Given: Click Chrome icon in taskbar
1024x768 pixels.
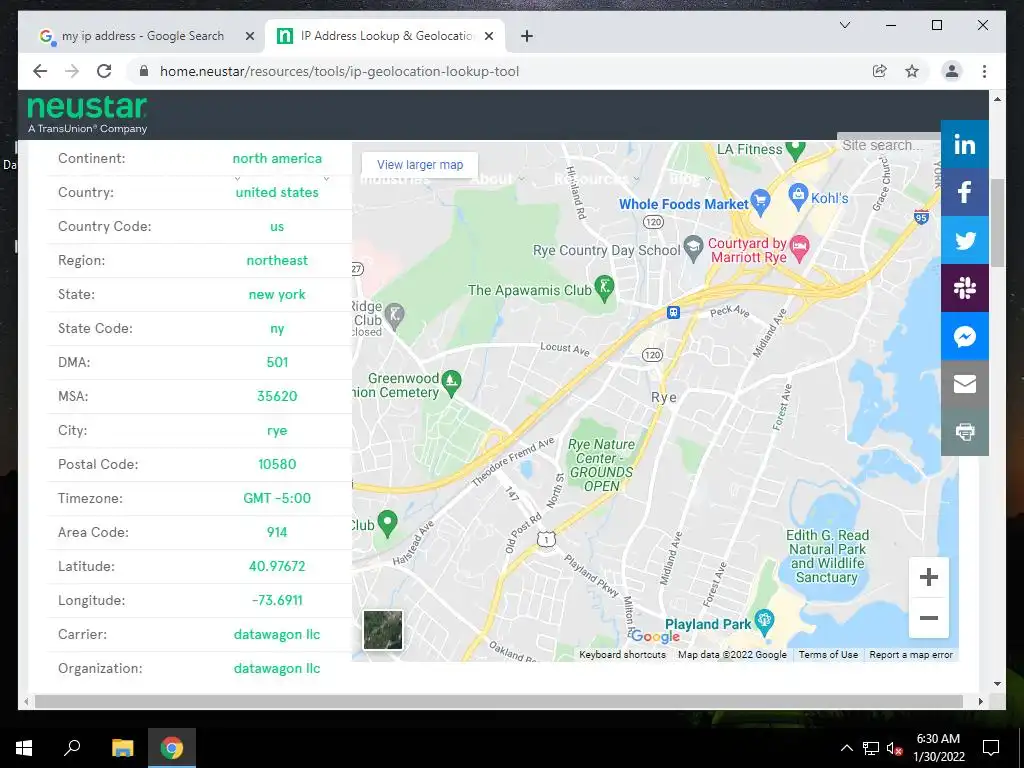Looking at the screenshot, I should coord(172,748).
